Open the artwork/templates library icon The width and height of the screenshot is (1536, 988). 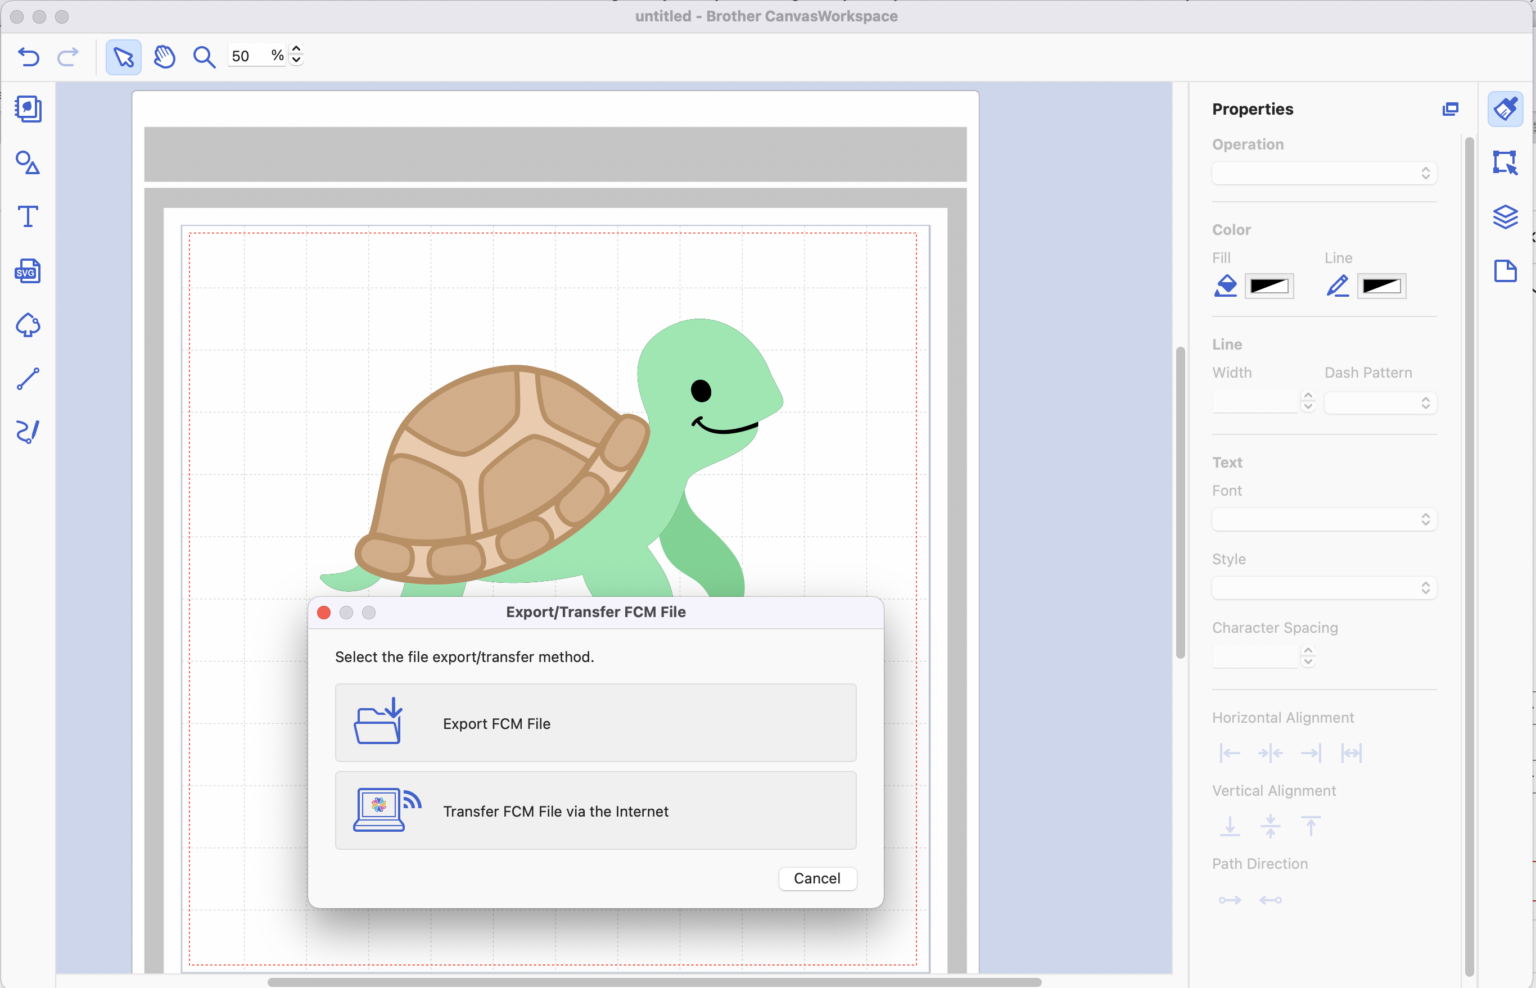27,109
